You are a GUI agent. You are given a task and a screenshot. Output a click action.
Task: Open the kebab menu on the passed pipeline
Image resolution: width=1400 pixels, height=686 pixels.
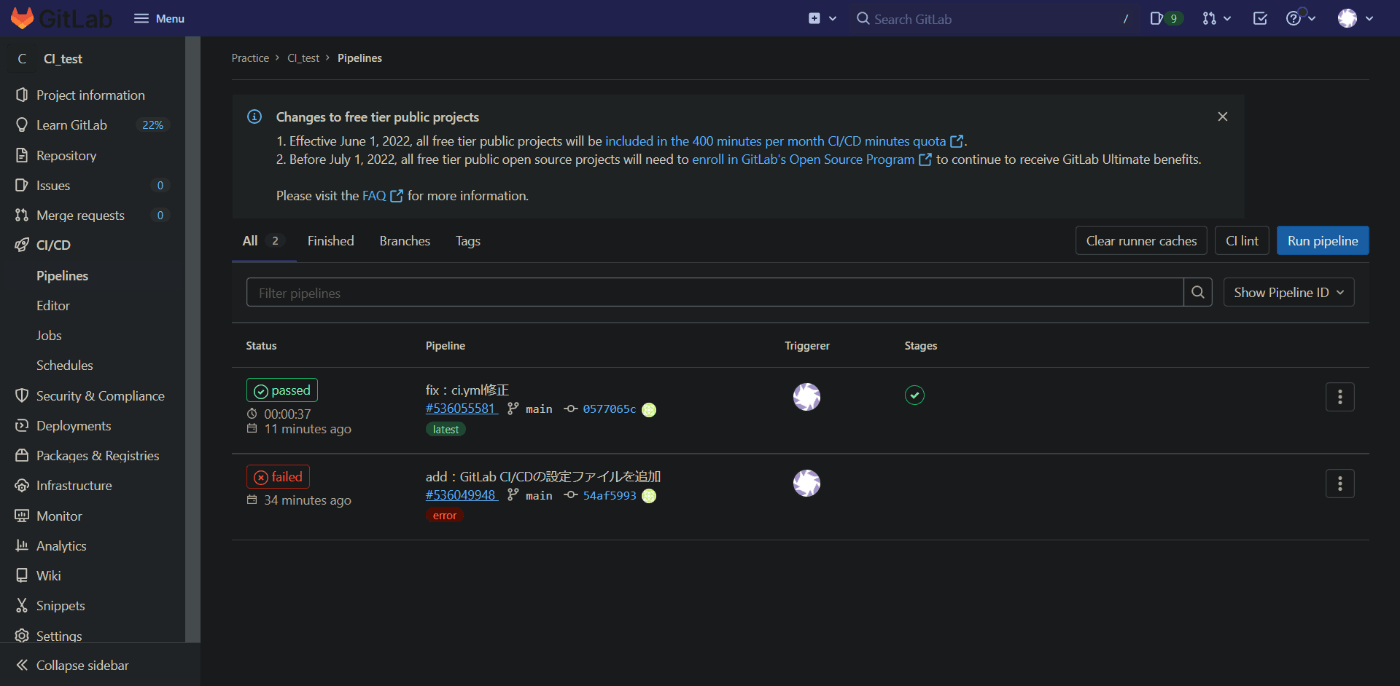(1339, 396)
